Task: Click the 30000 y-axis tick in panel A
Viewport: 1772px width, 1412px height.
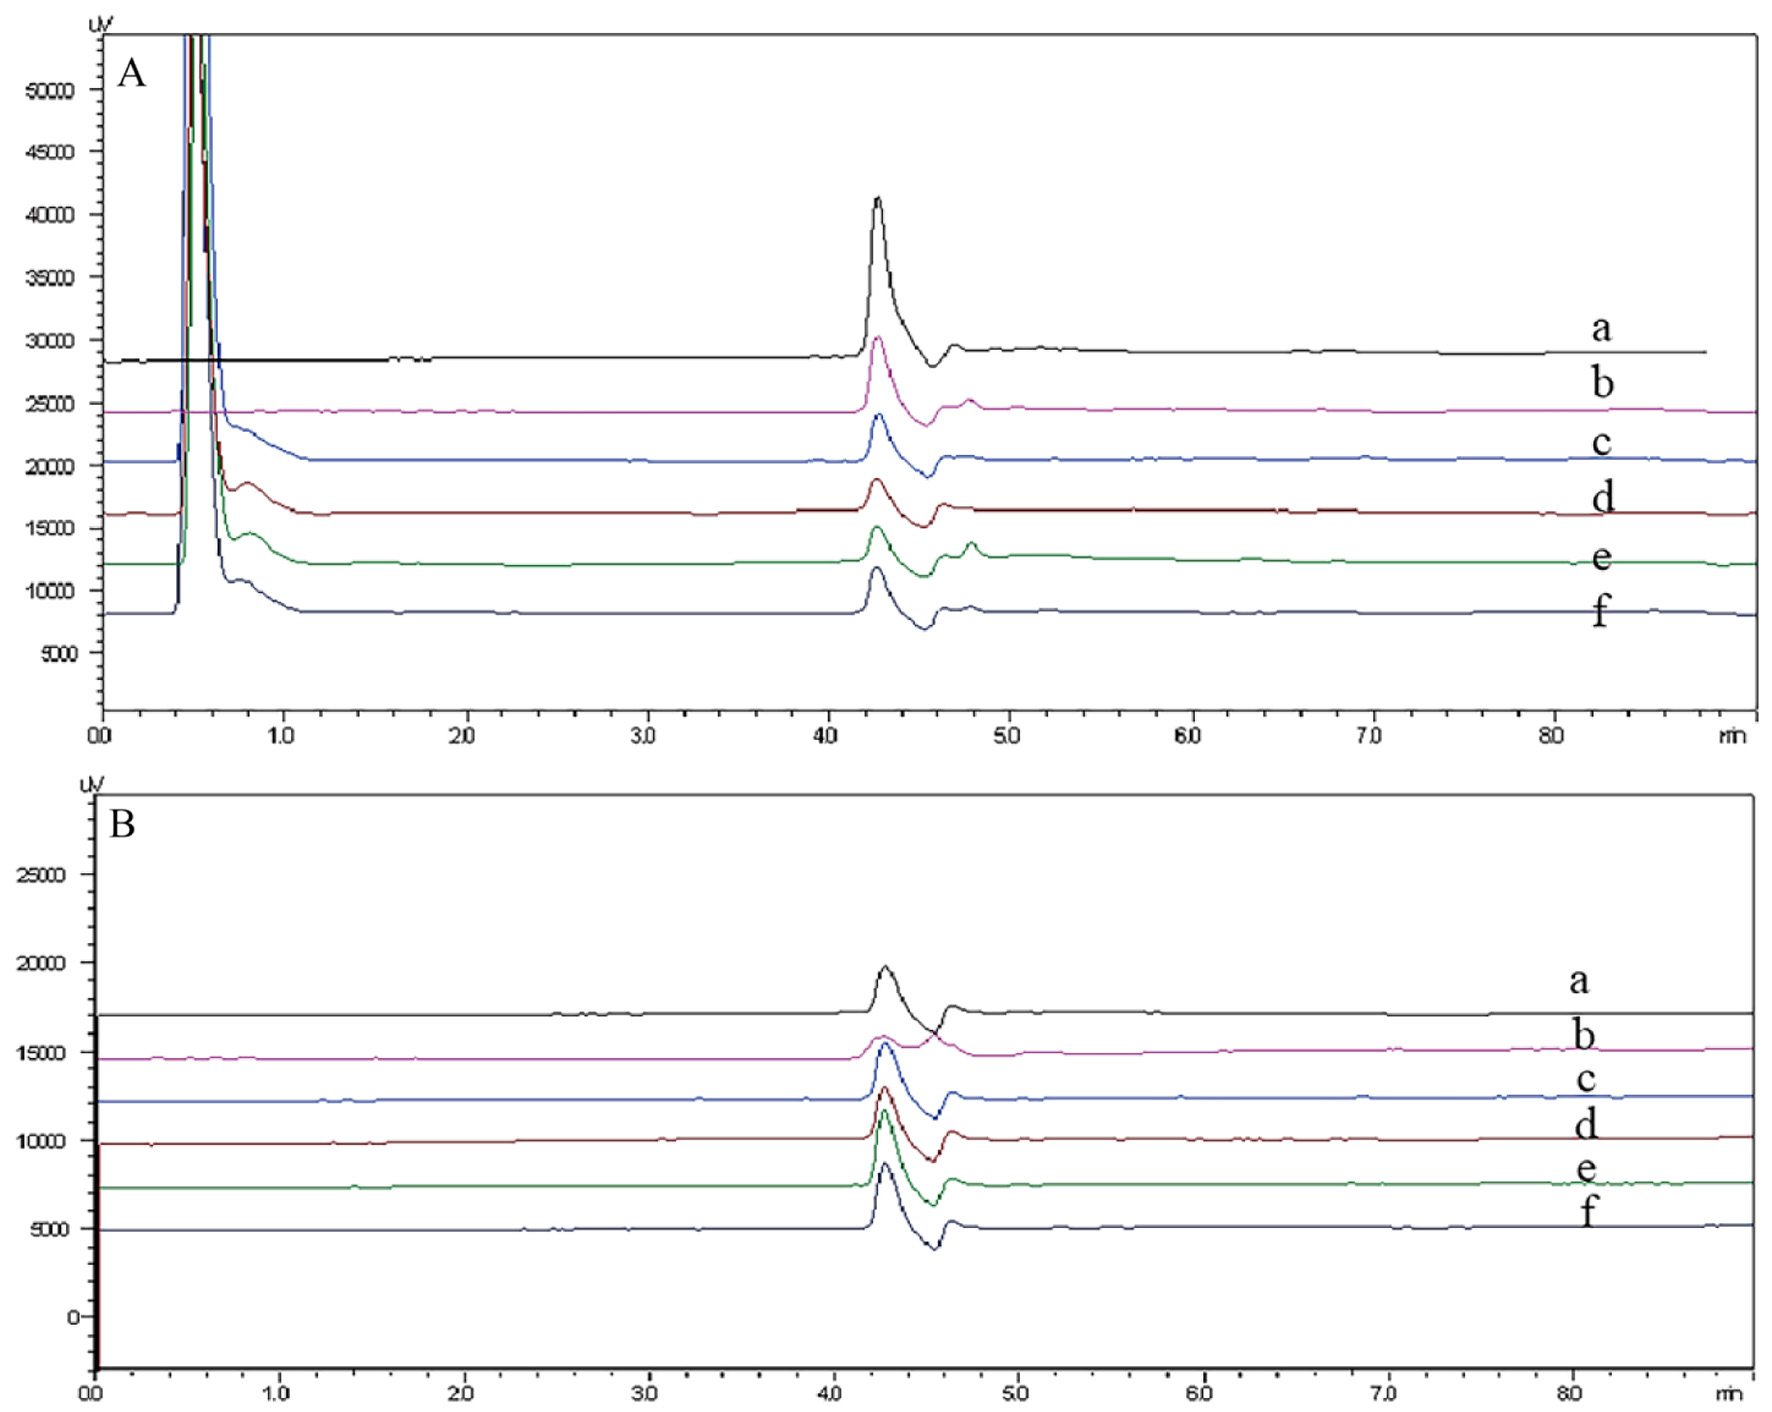Action: pos(50,341)
